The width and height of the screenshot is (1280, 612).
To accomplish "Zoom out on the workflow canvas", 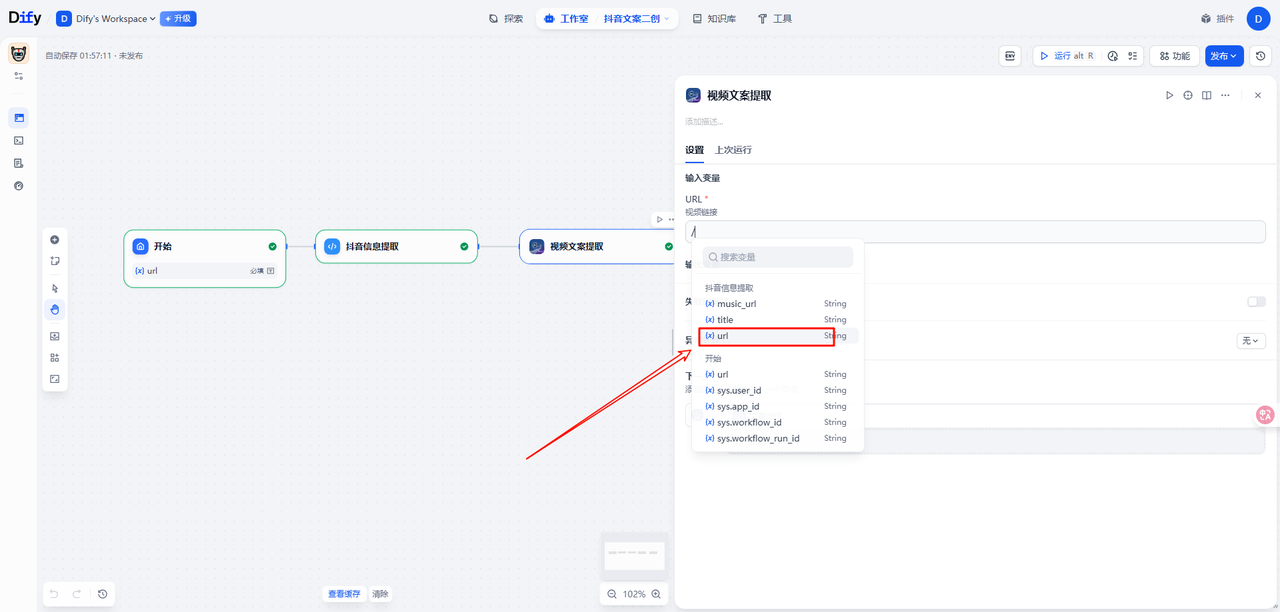I will pyautogui.click(x=611, y=594).
